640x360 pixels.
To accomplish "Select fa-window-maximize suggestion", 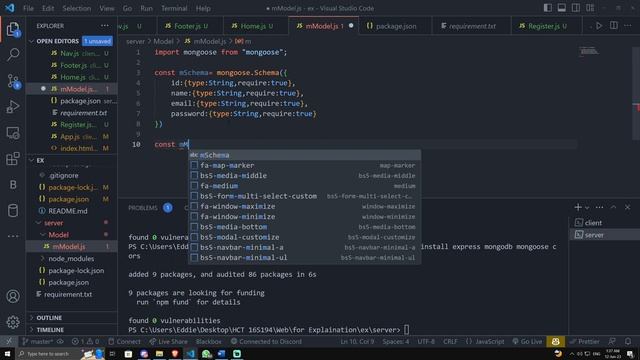I will (304, 207).
